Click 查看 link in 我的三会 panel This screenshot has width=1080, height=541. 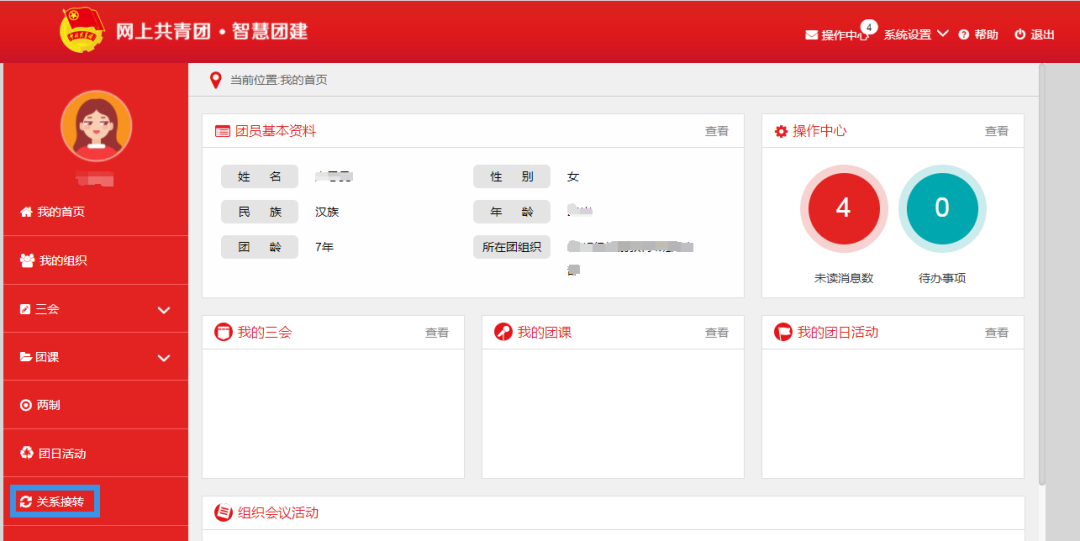(436, 333)
